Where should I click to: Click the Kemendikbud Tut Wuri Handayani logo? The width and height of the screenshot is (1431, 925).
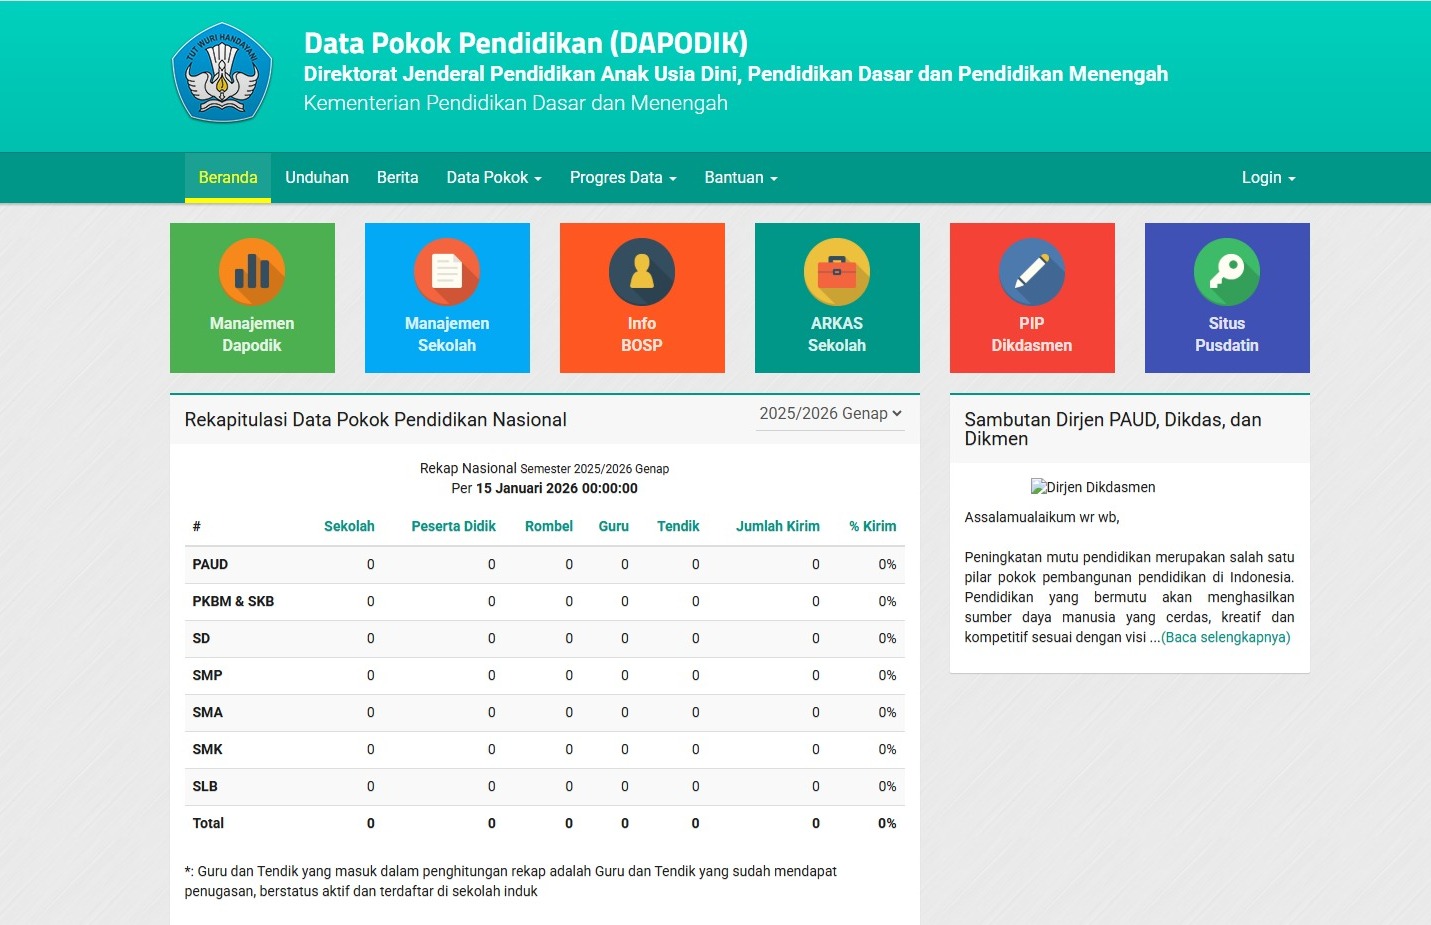click(222, 73)
